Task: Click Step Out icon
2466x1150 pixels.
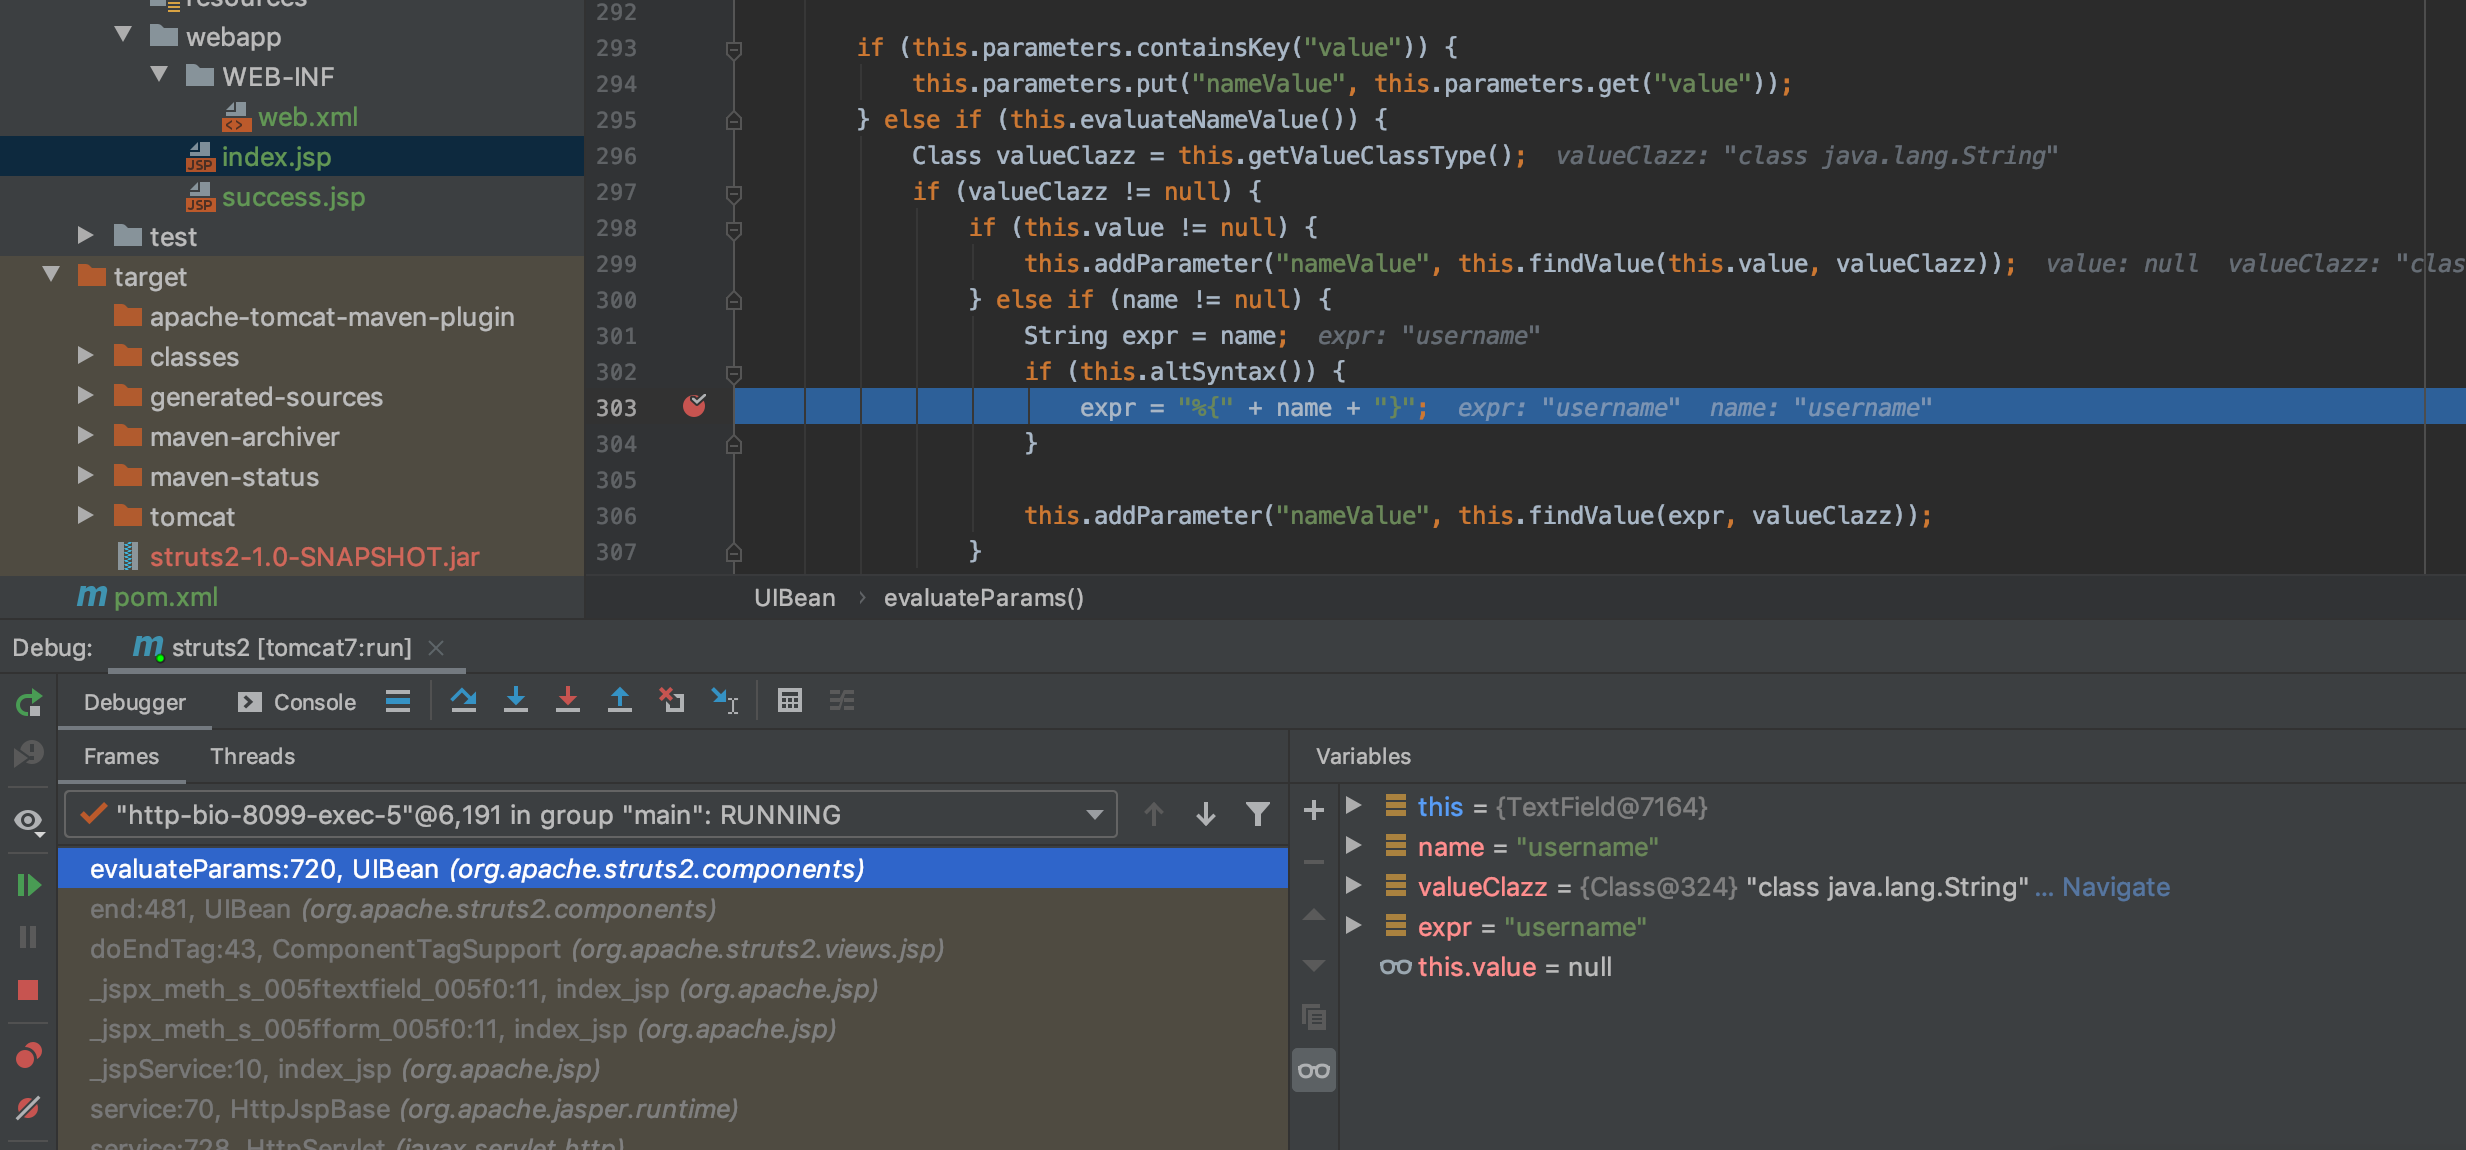Action: (x=620, y=701)
